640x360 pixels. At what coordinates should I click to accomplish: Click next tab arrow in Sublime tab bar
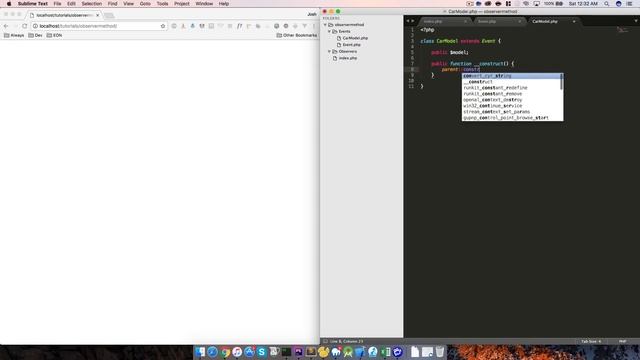click(x=413, y=21)
